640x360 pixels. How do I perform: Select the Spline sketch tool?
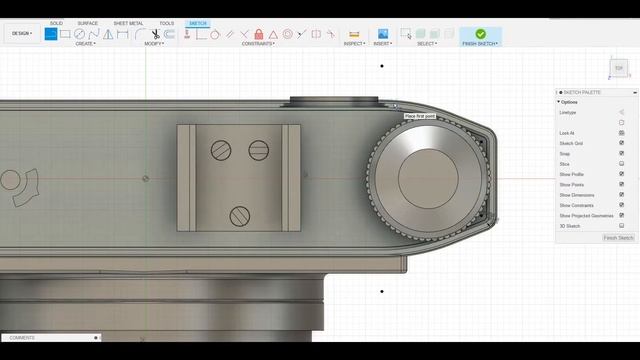point(94,34)
